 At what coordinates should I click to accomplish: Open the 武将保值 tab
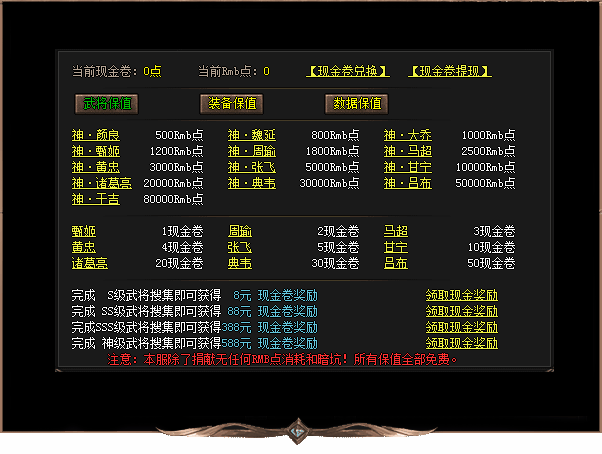click(x=106, y=103)
